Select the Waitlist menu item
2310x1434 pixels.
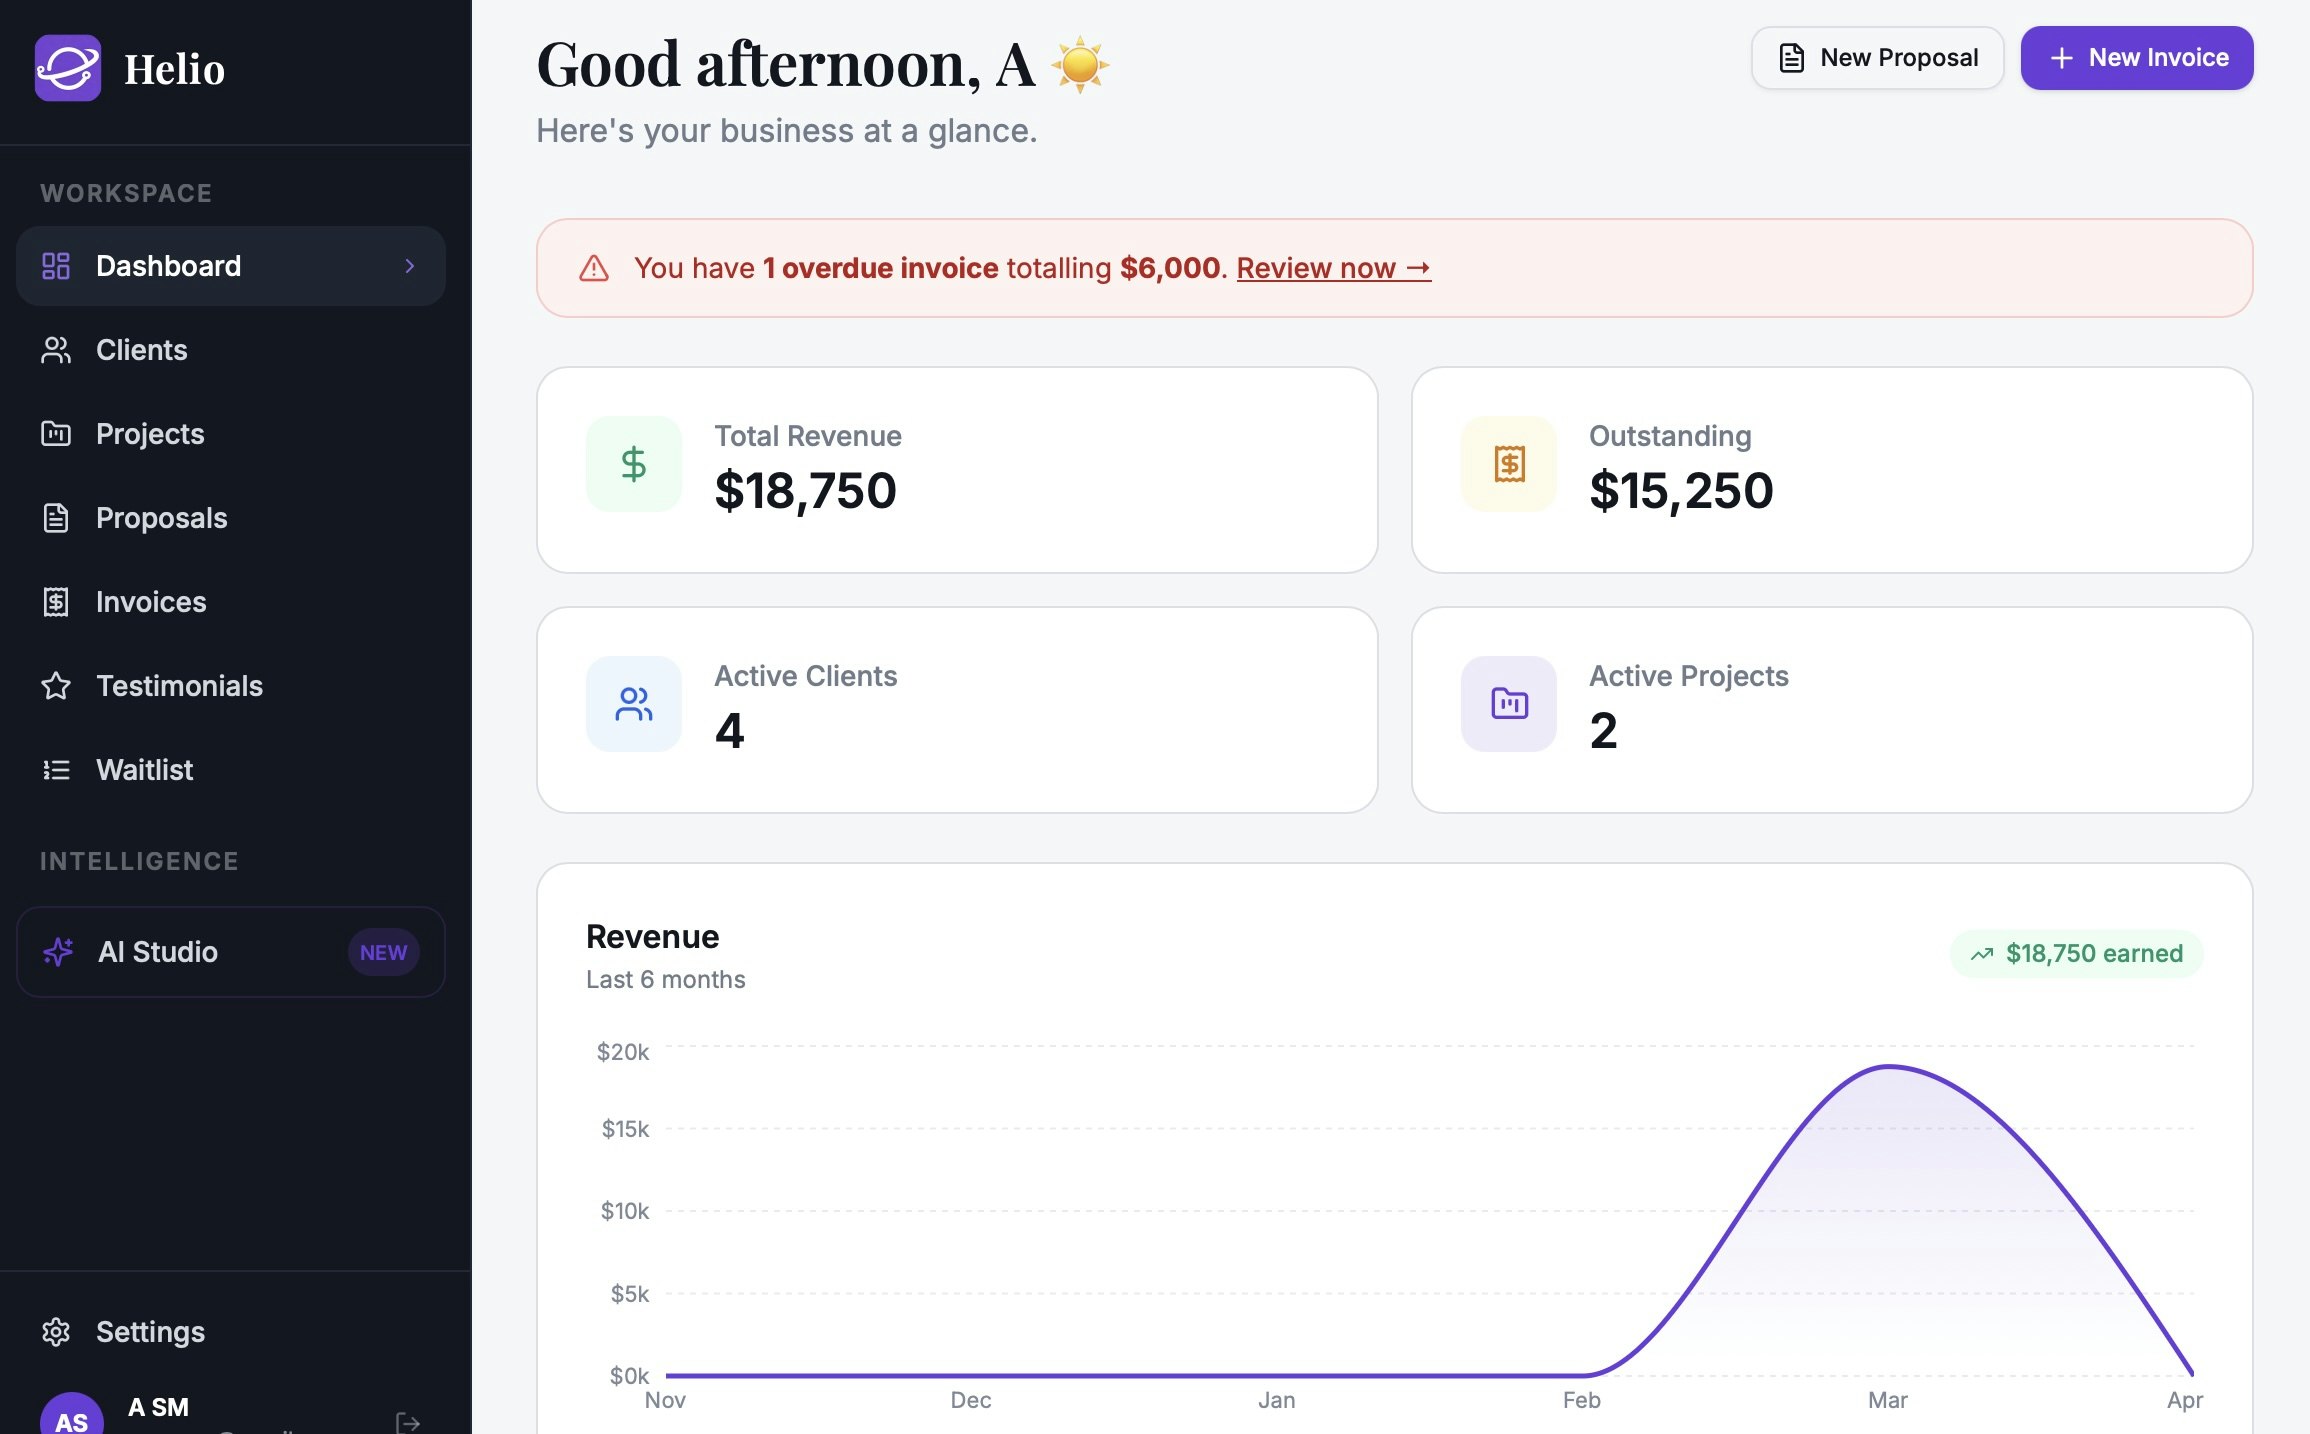pyautogui.click(x=144, y=770)
